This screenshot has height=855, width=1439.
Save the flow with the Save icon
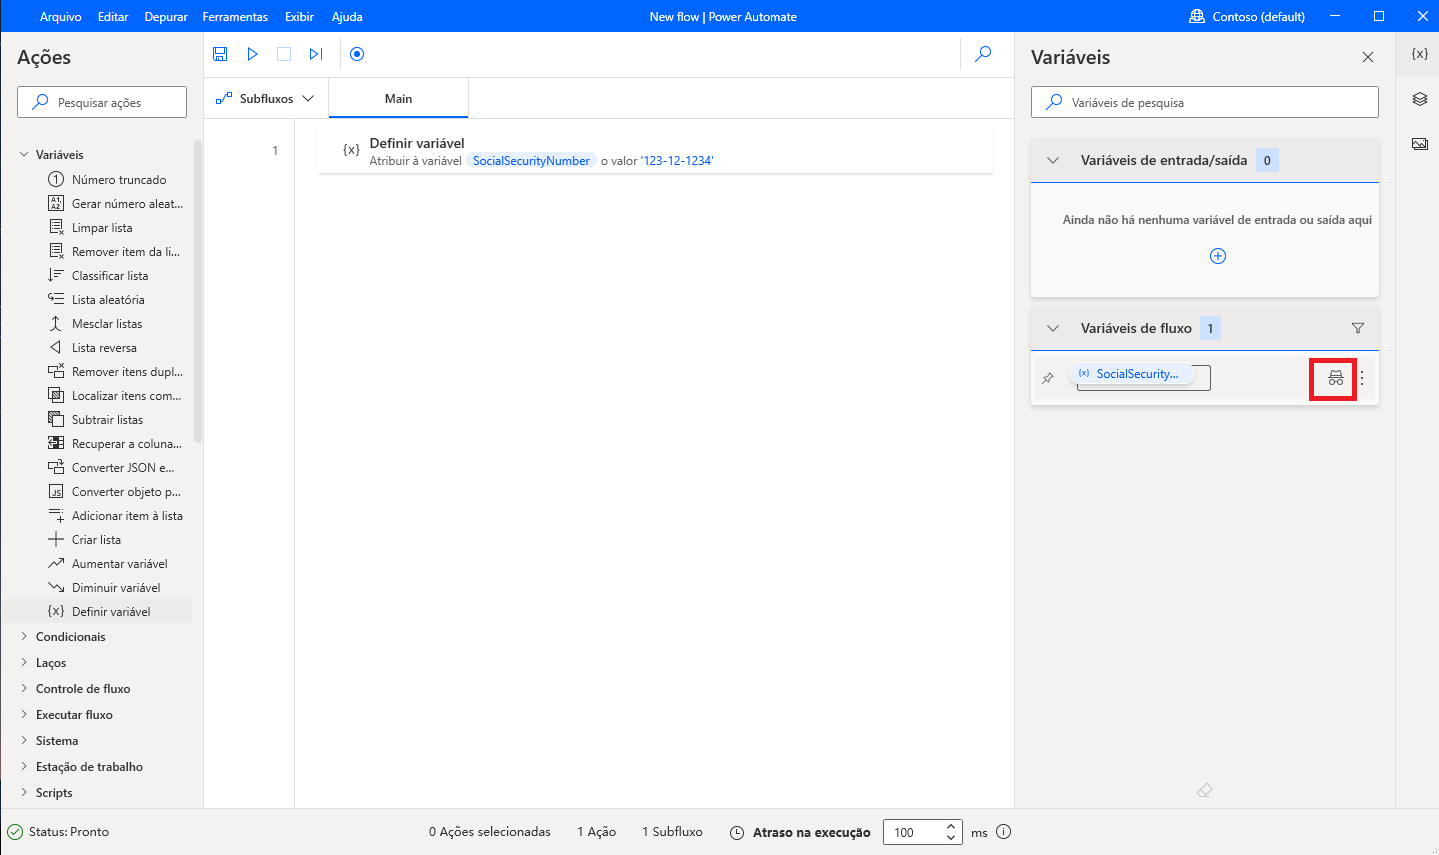coord(221,54)
